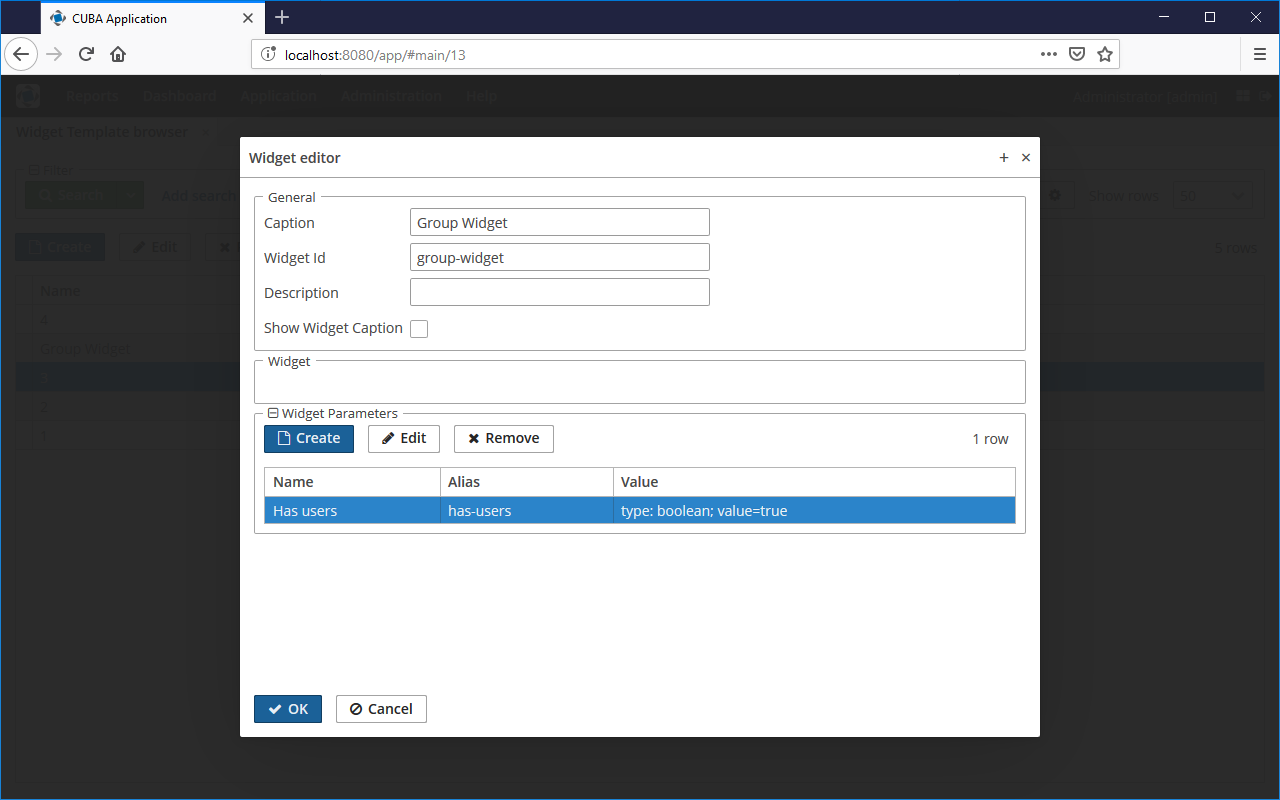
Task: Confirm the dialog with OK button
Action: [288, 709]
